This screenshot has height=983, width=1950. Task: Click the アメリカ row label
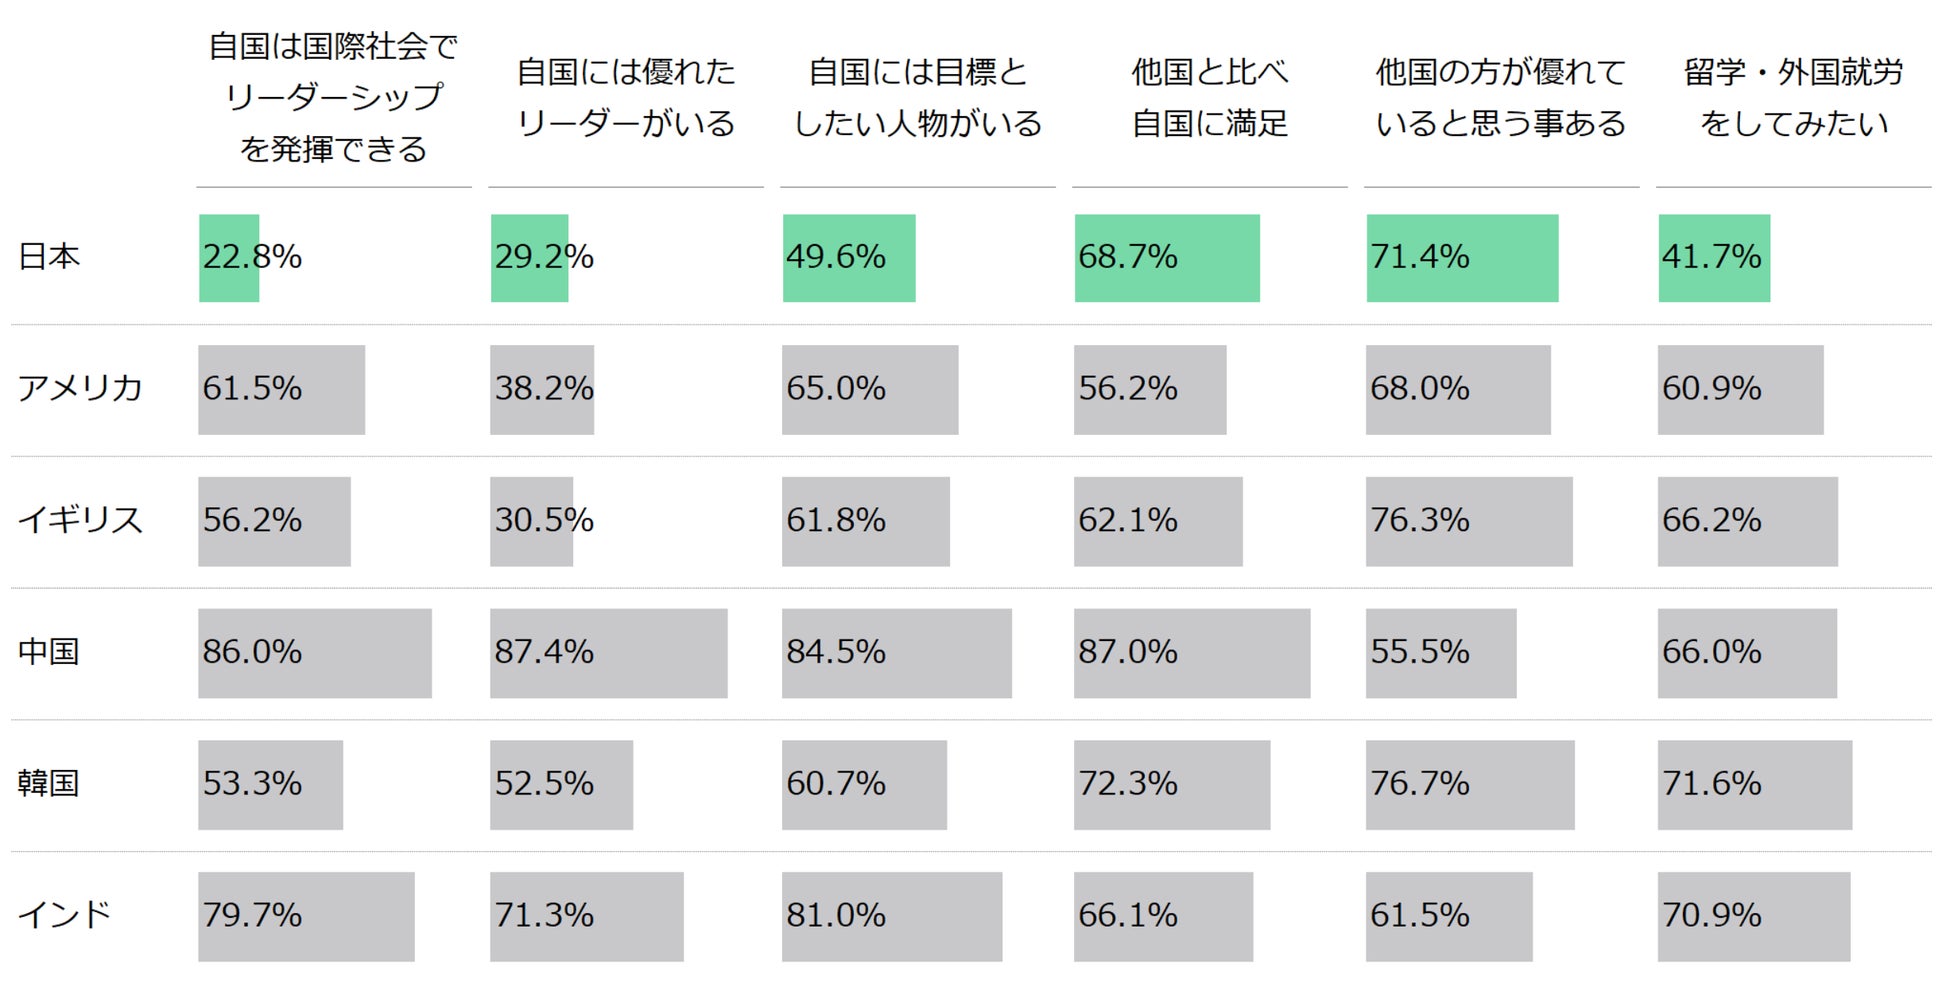pyautogui.click(x=80, y=388)
